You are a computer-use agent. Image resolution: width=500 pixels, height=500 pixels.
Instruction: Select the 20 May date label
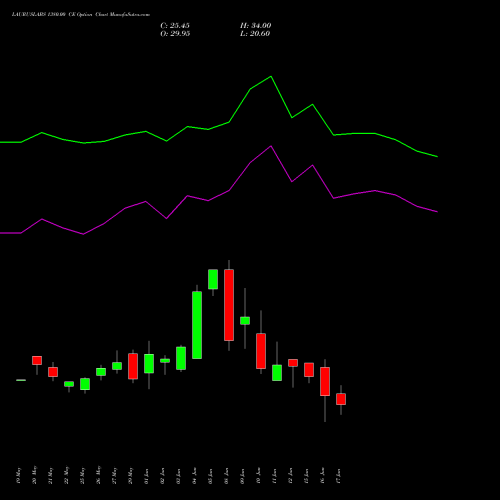34,476
